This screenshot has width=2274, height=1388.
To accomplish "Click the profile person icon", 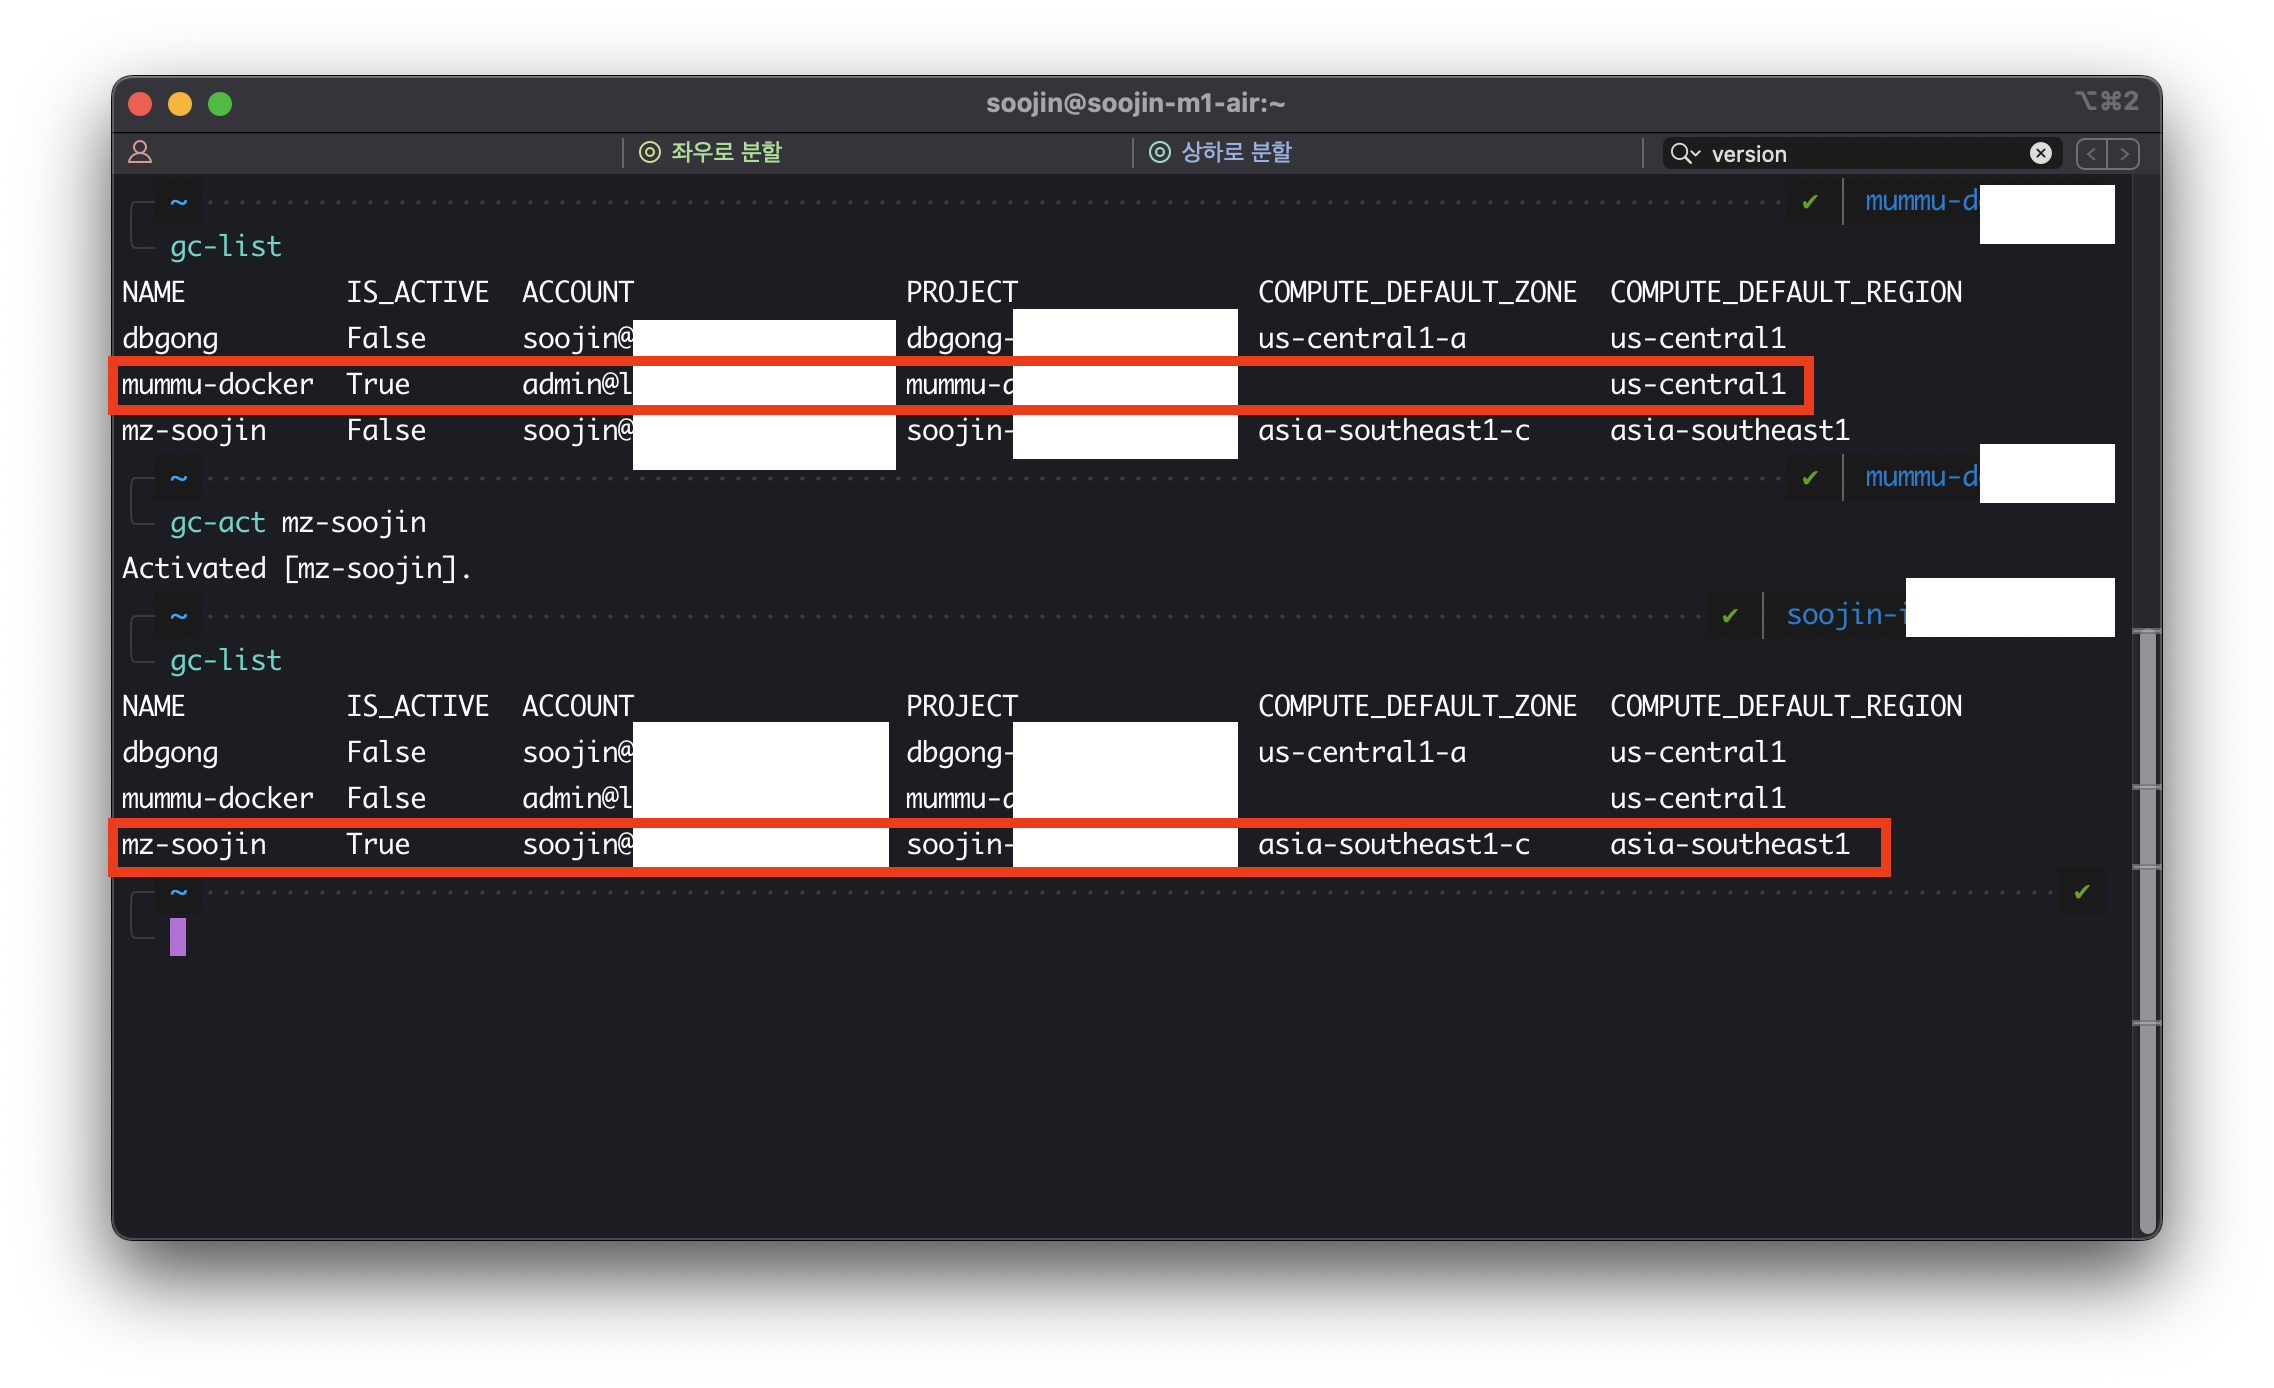I will (140, 152).
